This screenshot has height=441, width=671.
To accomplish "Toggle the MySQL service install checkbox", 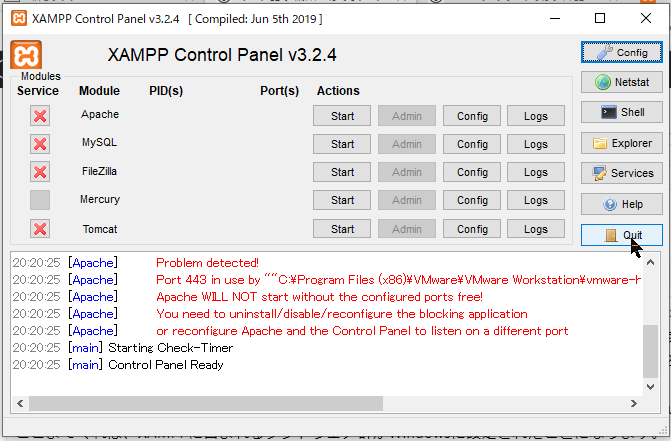I will [40, 144].
